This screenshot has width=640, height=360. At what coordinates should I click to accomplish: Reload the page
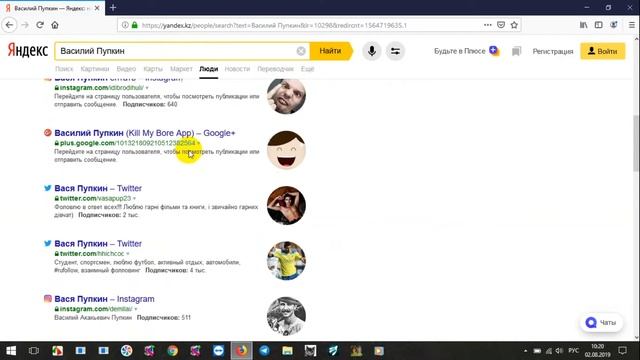[40, 25]
